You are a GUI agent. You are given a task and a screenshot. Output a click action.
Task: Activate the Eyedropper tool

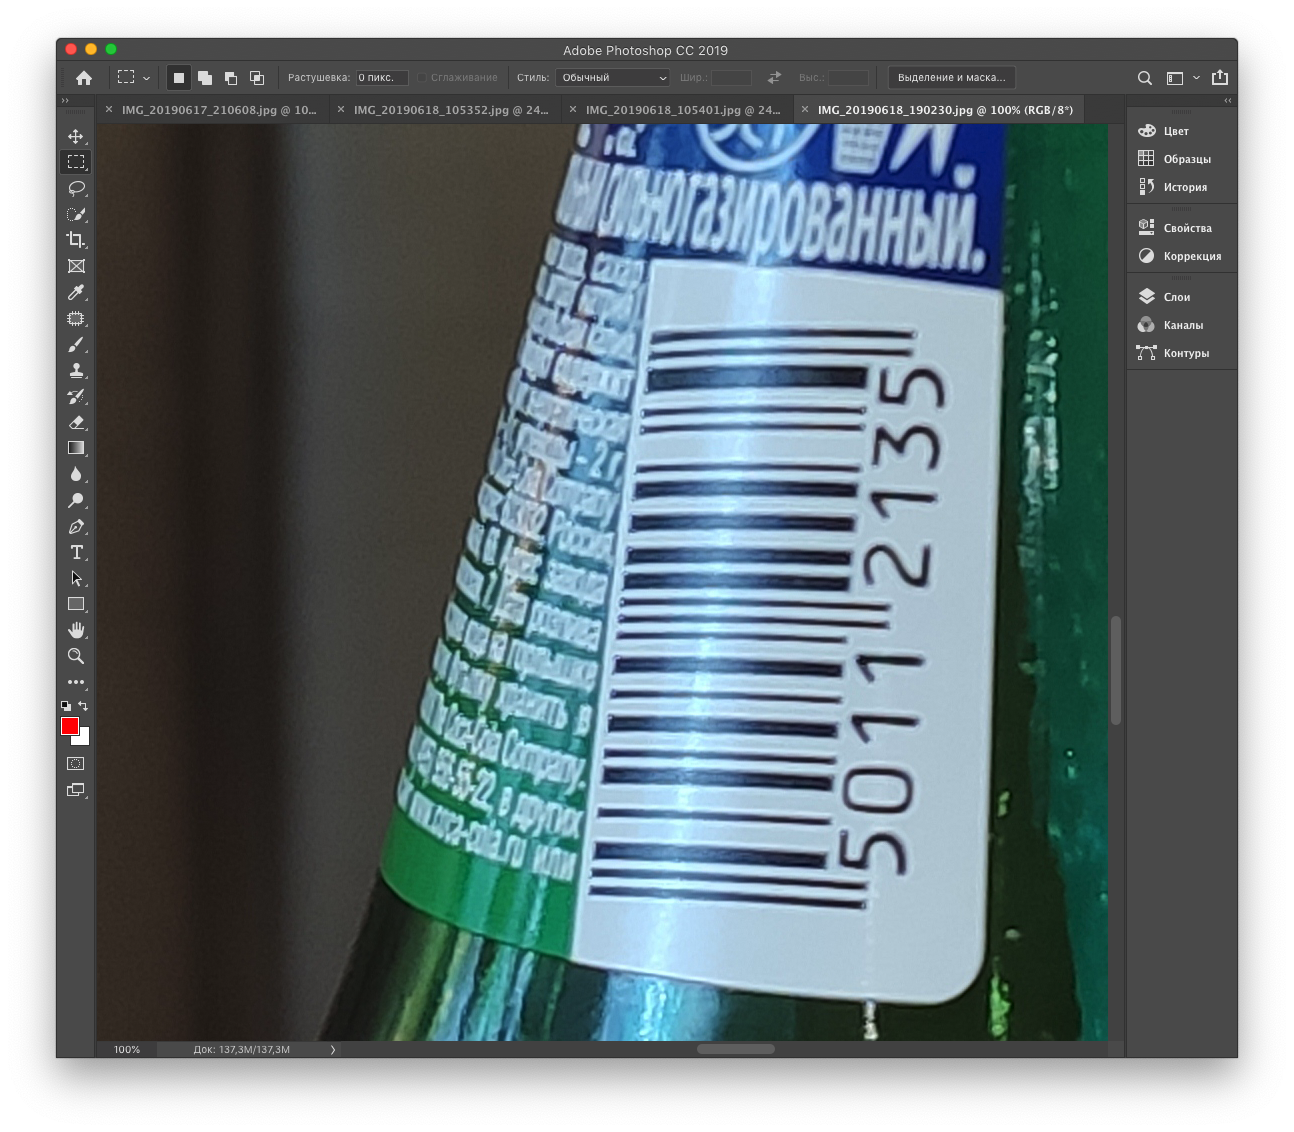[76, 292]
